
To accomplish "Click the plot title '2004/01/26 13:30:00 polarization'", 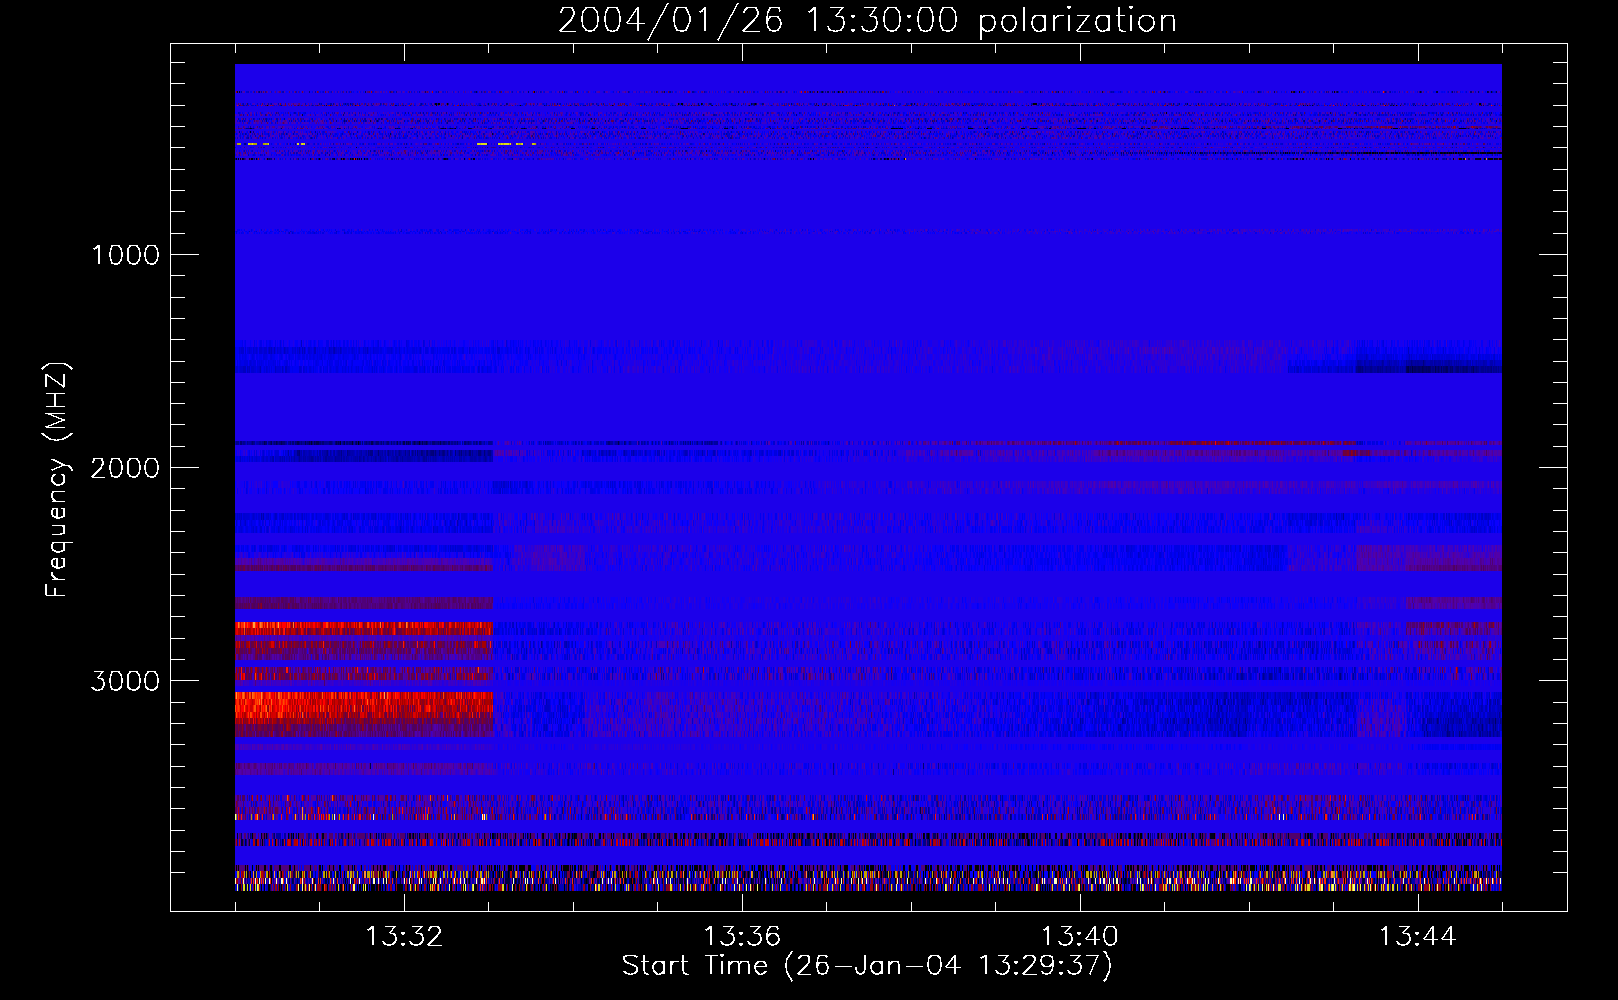I will 867,20.
